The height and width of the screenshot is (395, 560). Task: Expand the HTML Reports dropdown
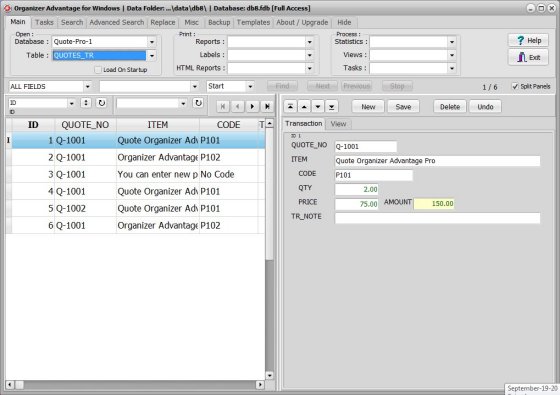[x=310, y=68]
